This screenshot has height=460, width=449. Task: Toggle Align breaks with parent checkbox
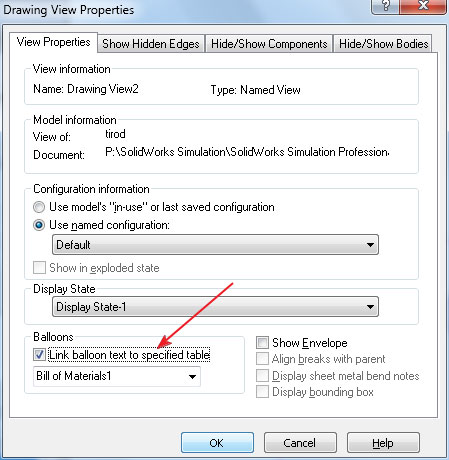262,359
